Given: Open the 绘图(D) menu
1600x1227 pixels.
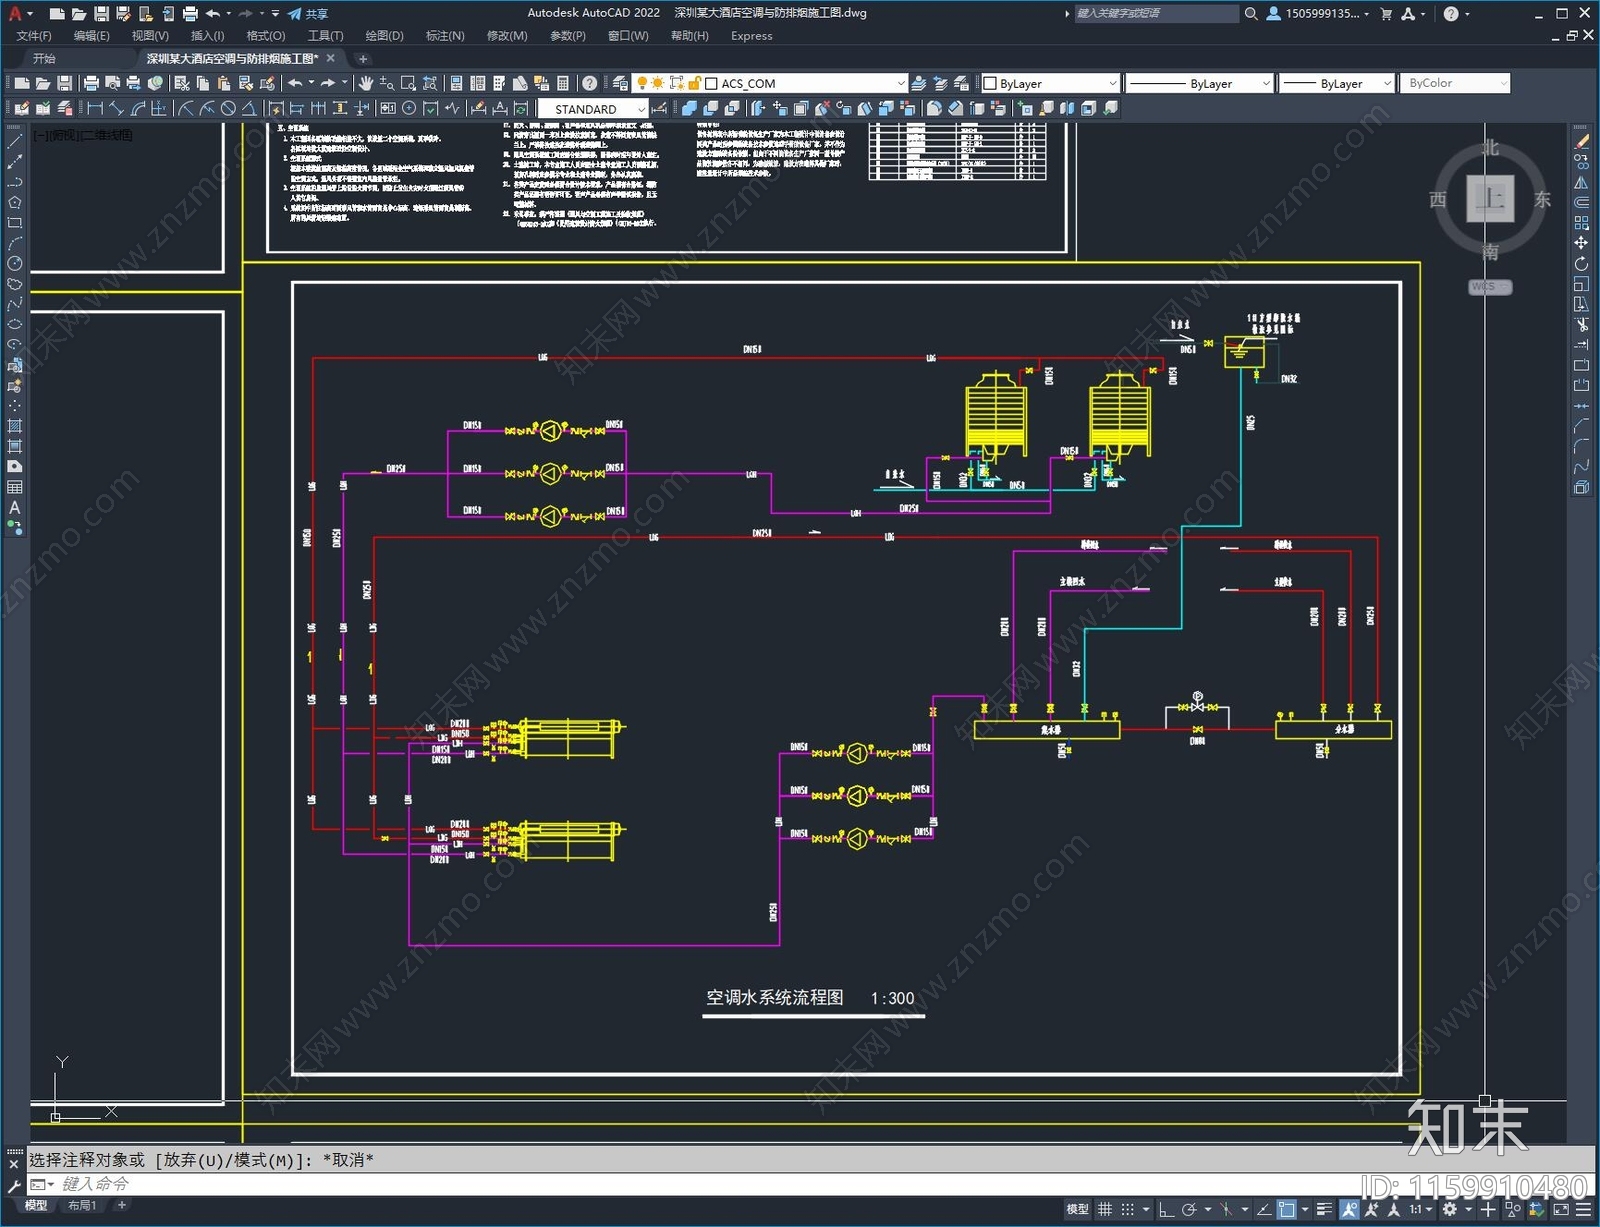Looking at the screenshot, I should tap(384, 36).
